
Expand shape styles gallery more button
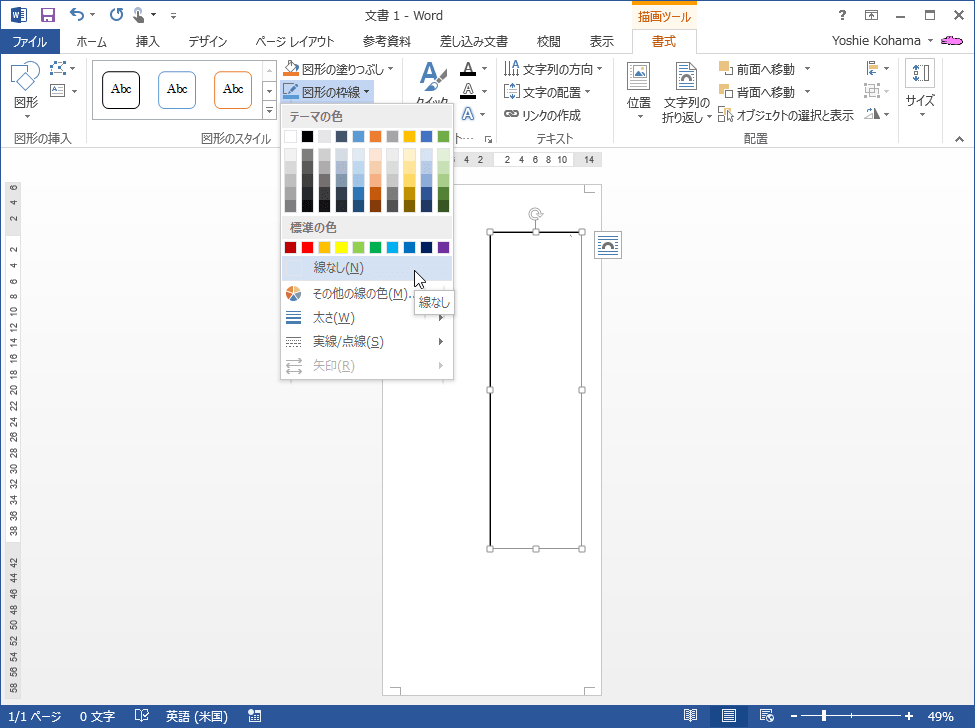[x=269, y=111]
